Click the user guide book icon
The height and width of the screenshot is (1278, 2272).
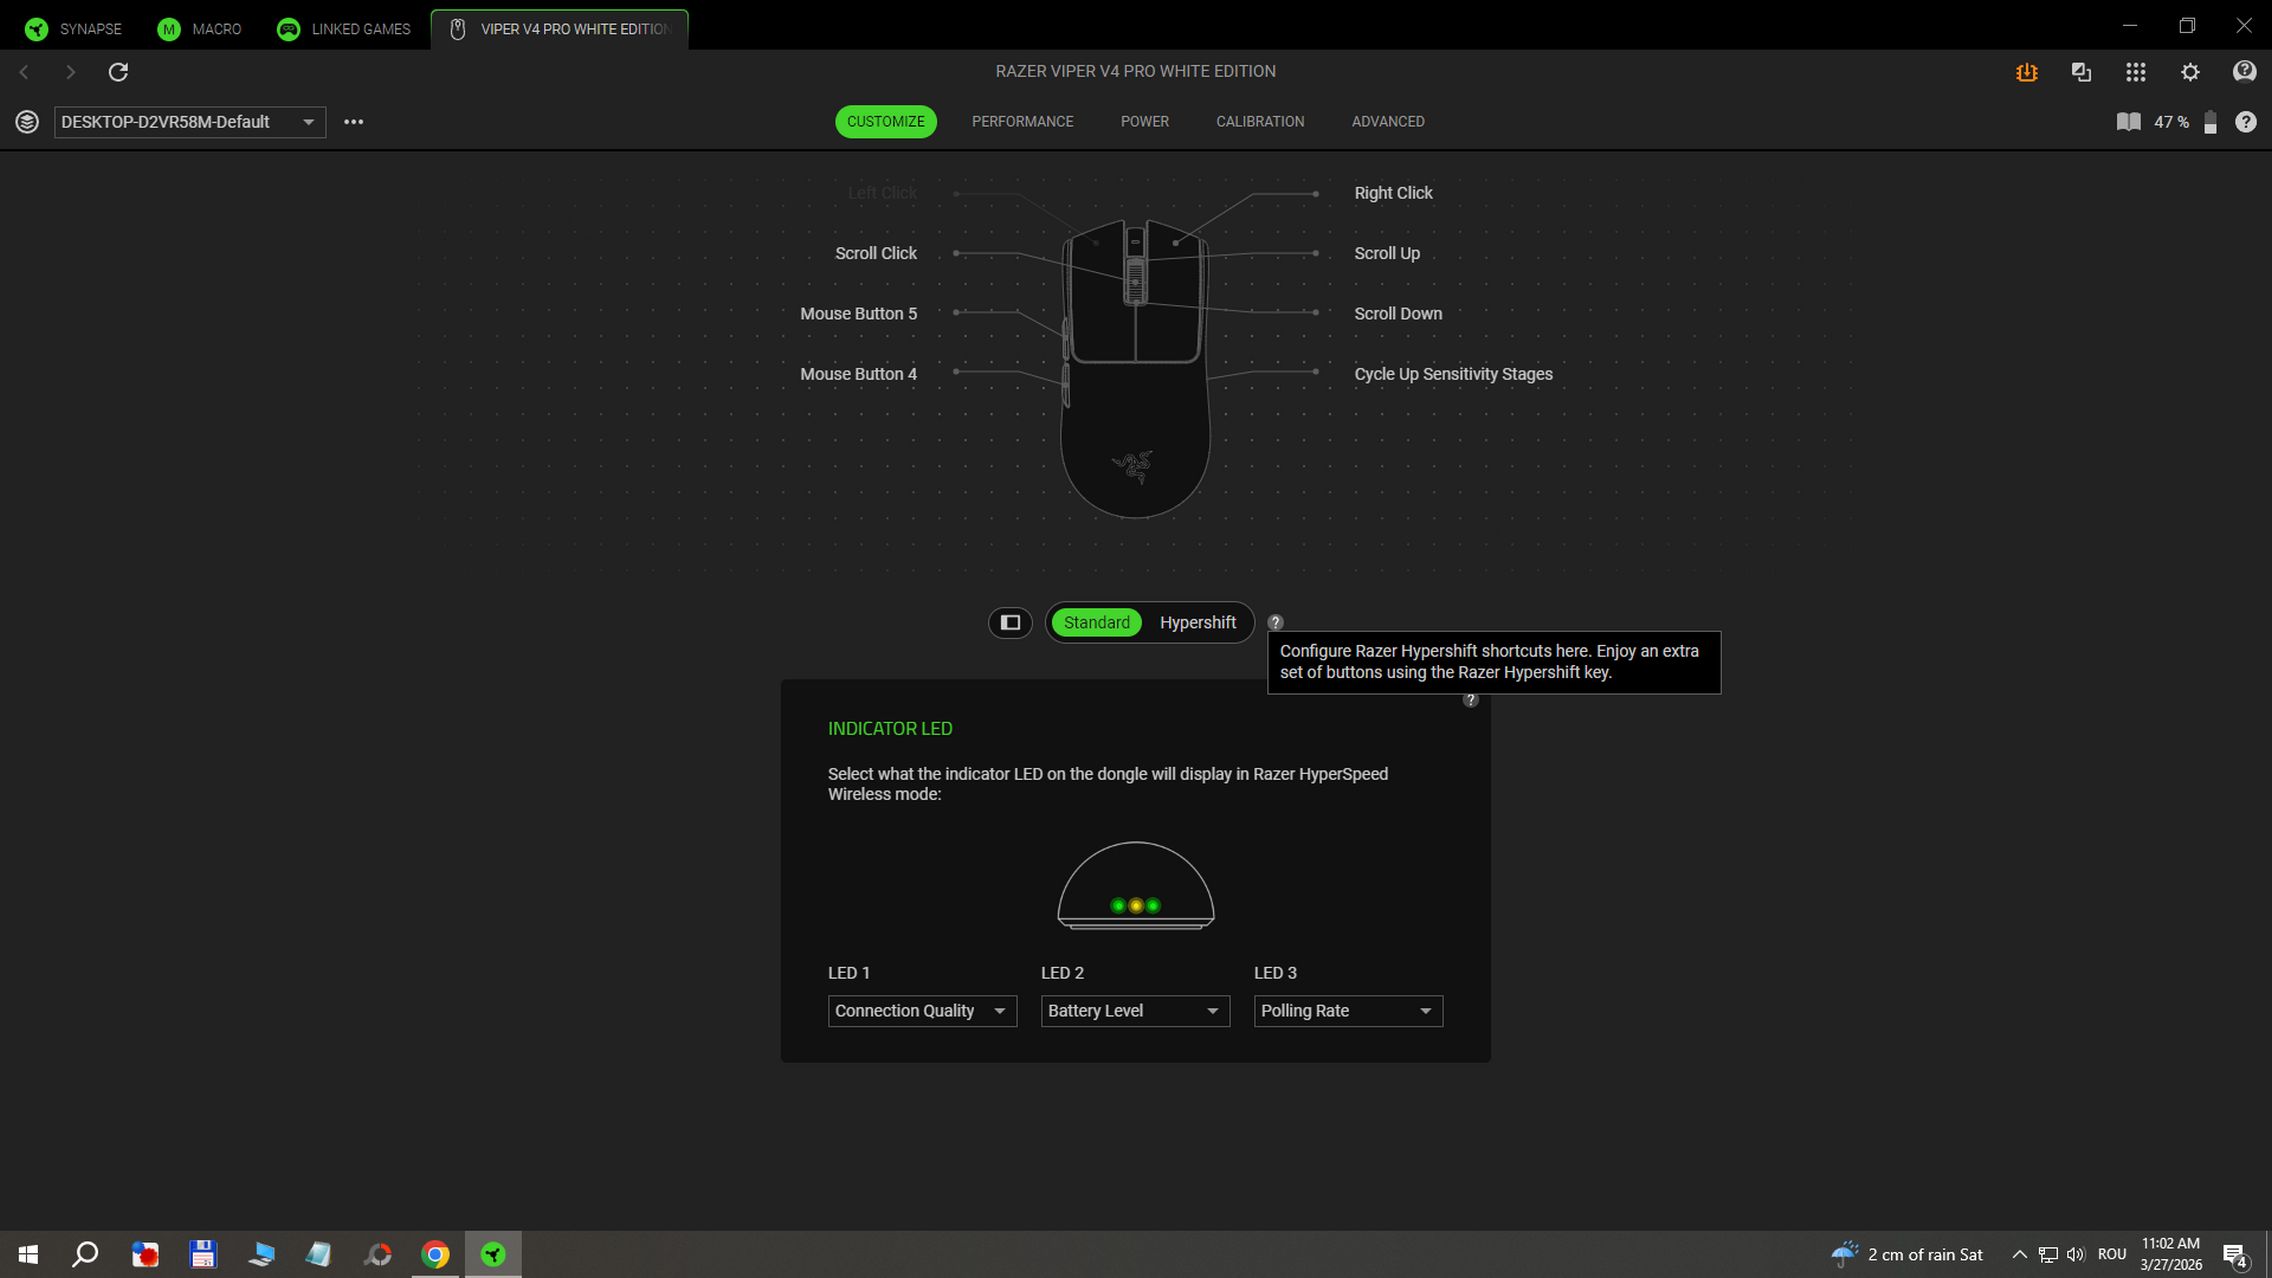tap(2128, 122)
